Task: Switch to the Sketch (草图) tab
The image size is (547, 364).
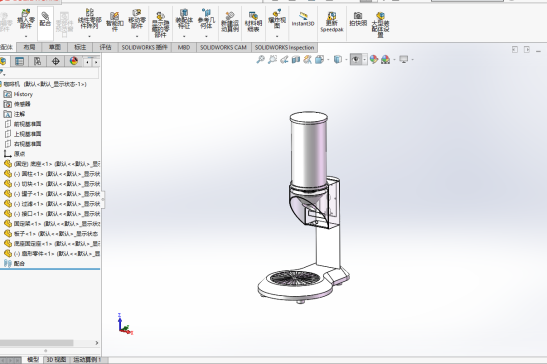Action: coord(54,47)
